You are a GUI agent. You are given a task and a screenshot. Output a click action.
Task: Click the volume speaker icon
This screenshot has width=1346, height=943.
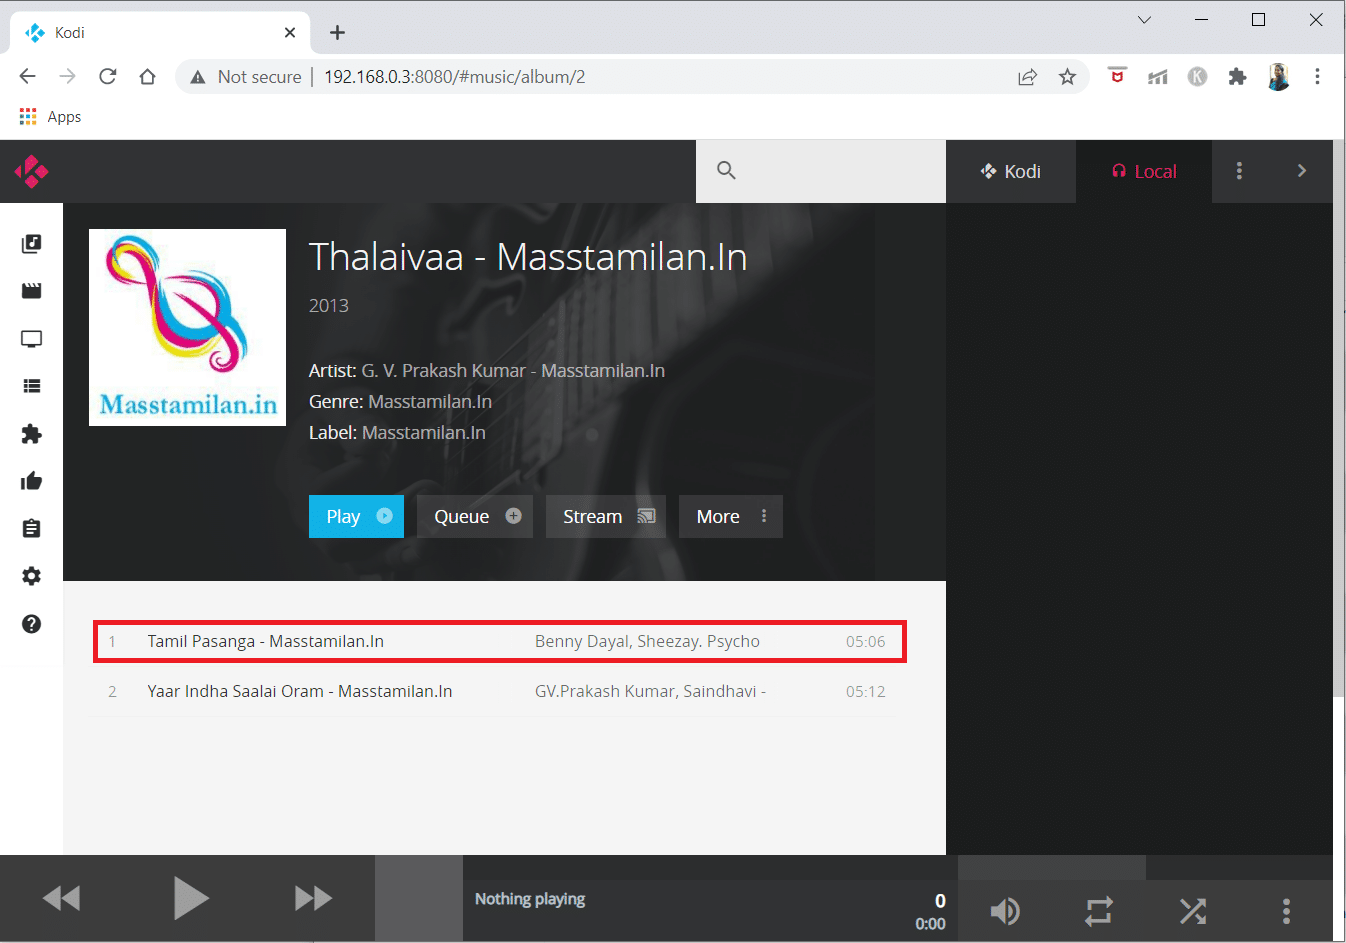point(1005,910)
